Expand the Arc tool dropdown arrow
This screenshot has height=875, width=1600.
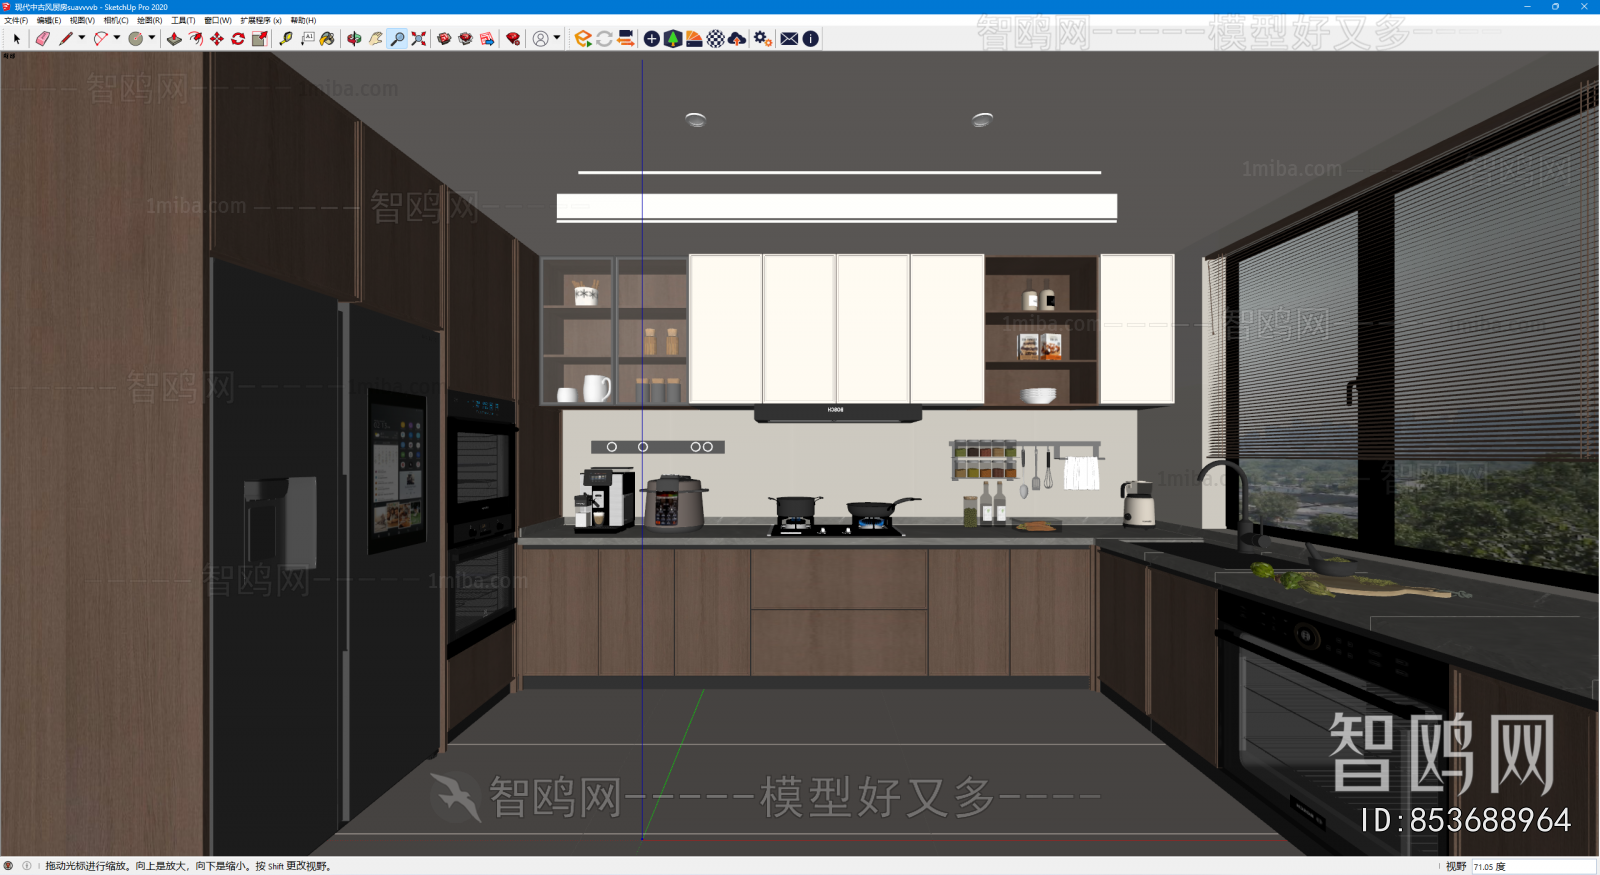(x=117, y=38)
